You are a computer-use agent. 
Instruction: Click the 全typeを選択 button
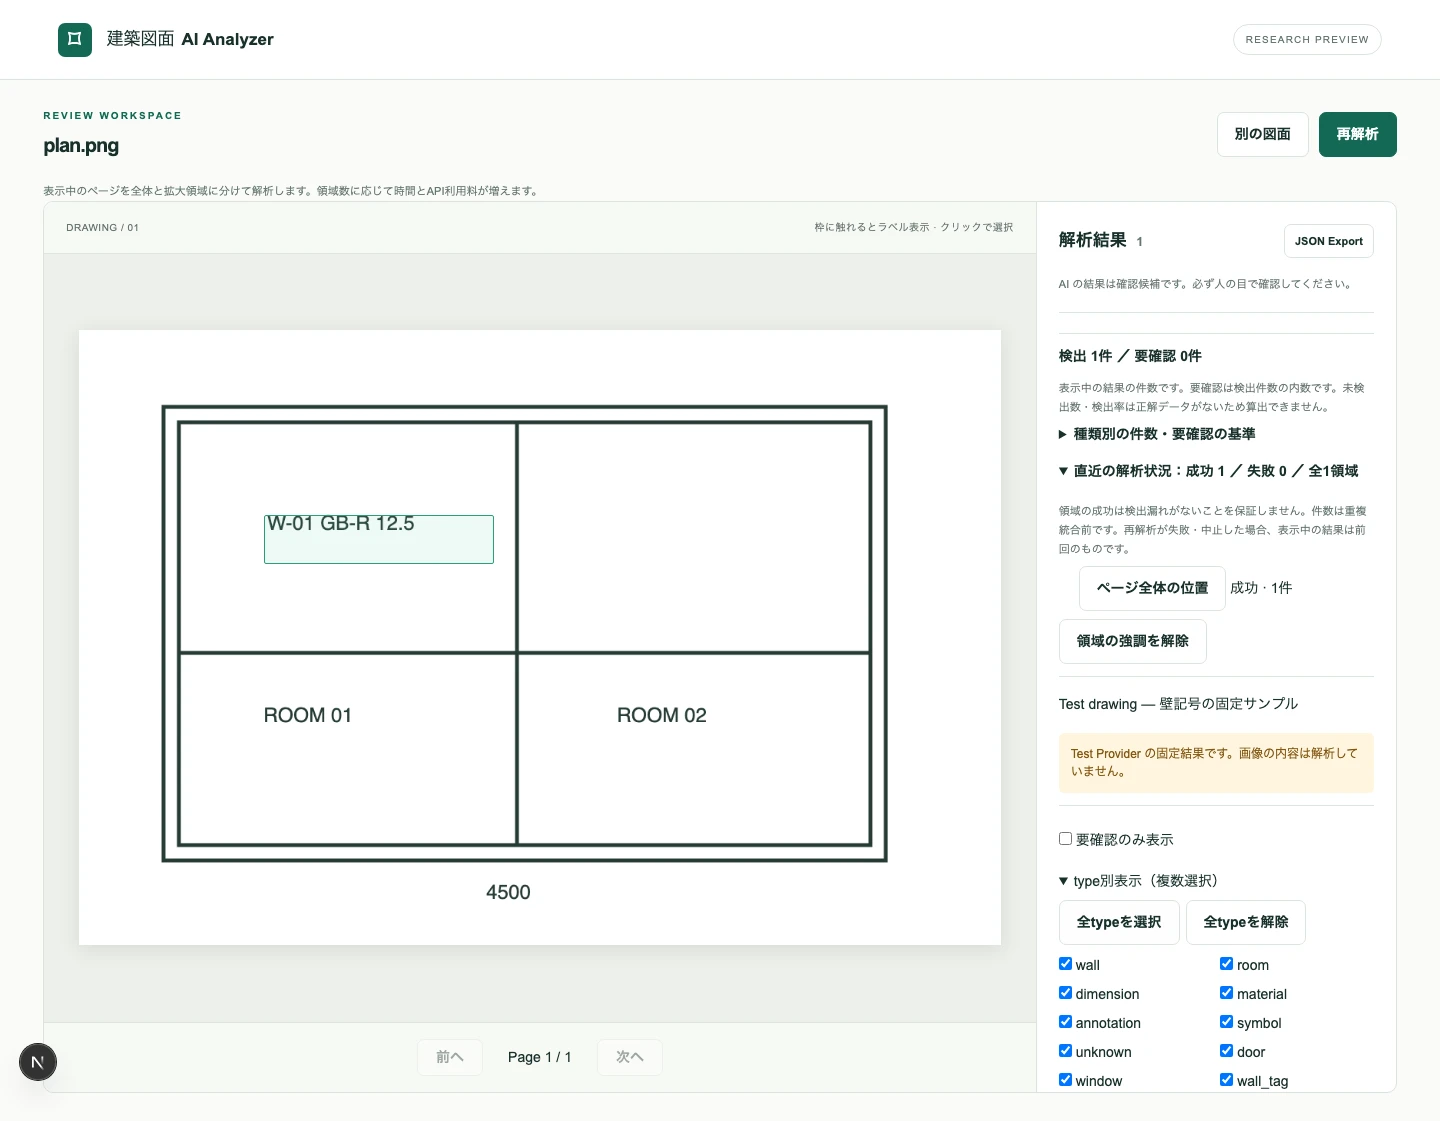pos(1119,922)
